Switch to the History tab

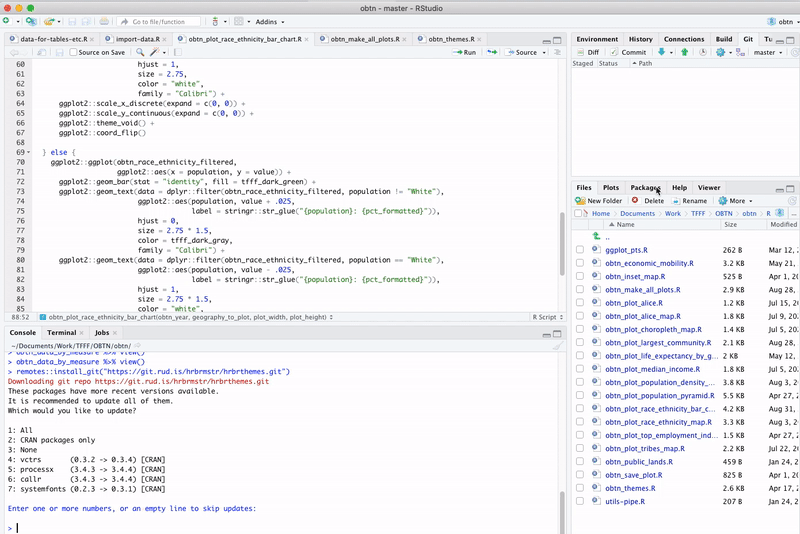tap(640, 39)
